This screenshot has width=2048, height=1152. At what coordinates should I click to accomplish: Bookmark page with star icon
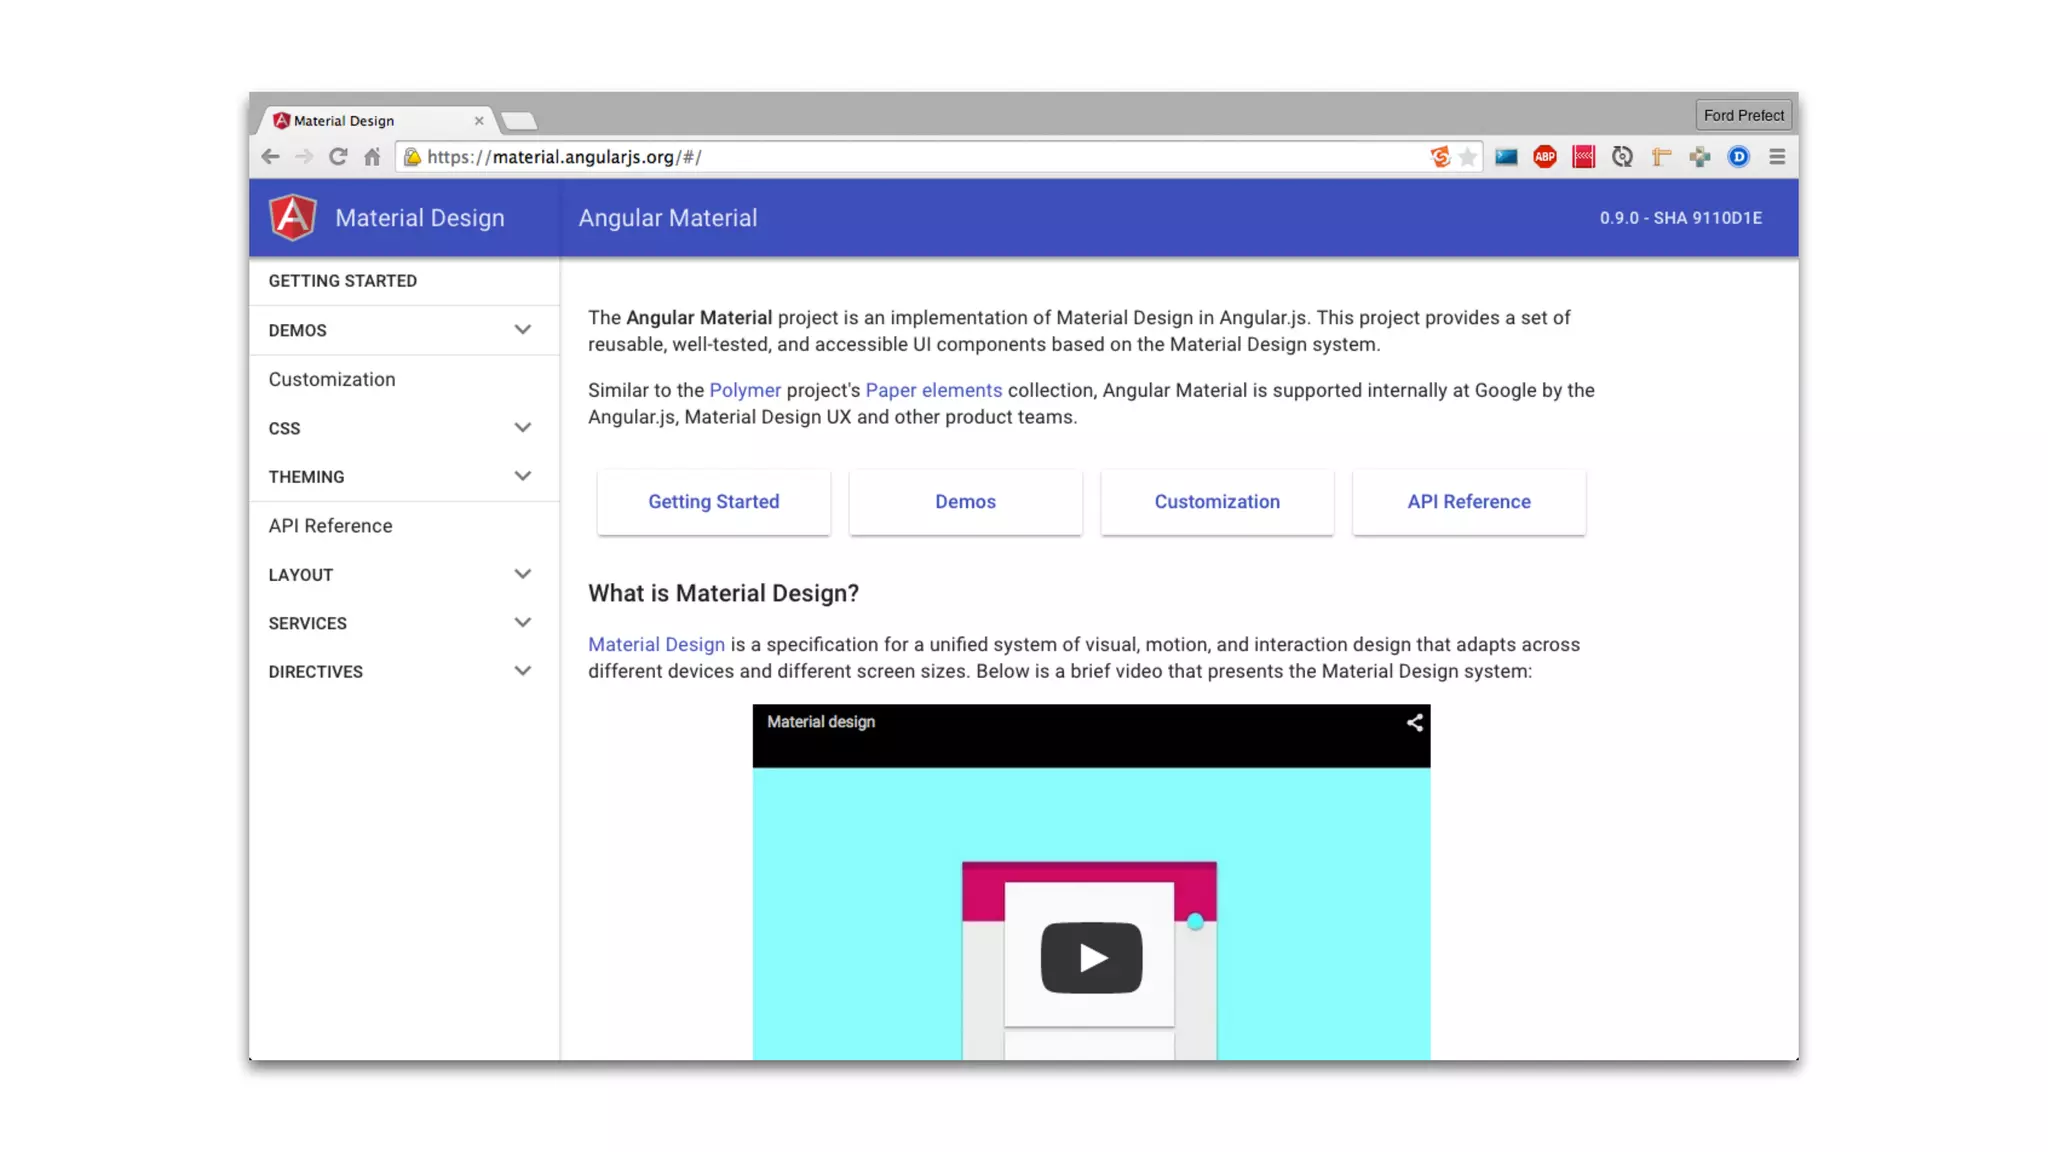tap(1467, 157)
